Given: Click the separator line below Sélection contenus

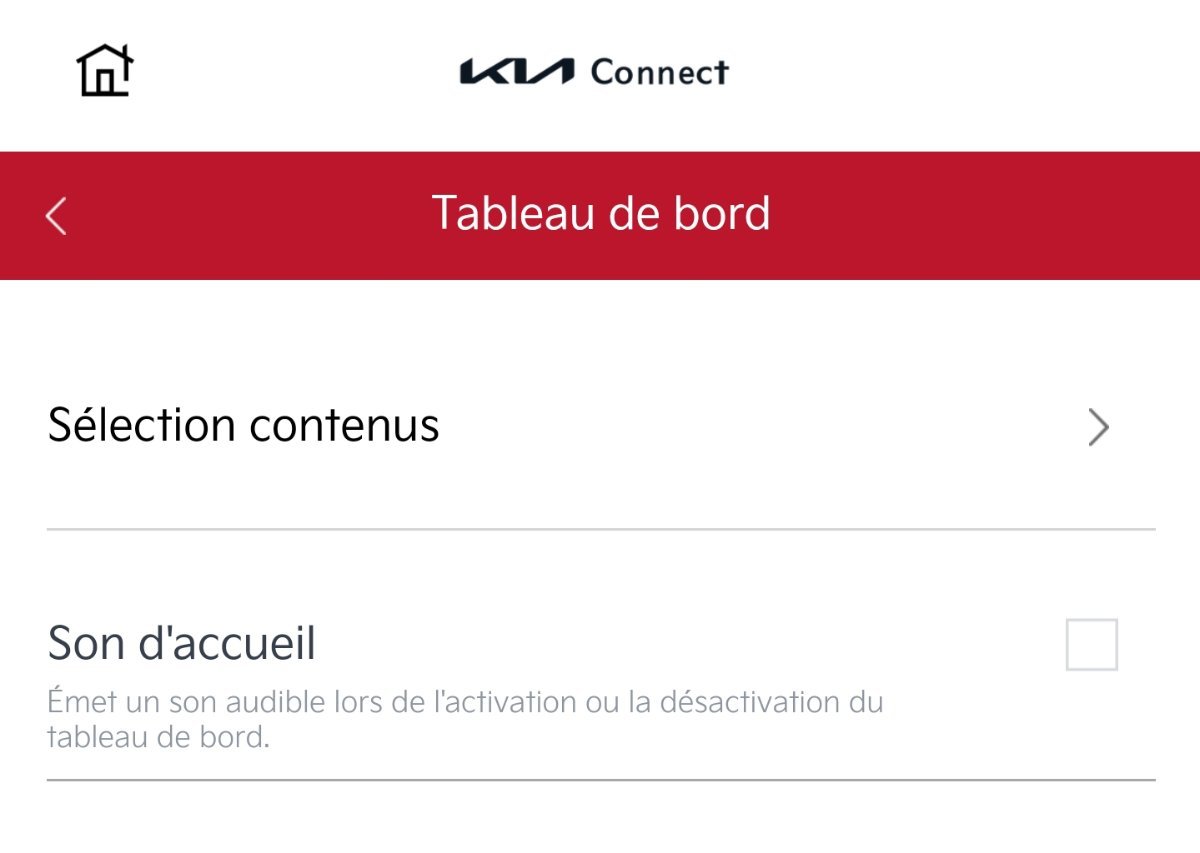Looking at the screenshot, I should 601,528.
